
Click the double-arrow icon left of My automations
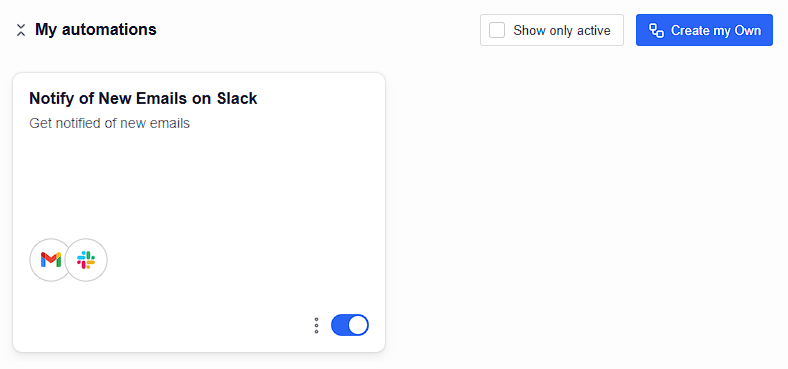[21, 30]
